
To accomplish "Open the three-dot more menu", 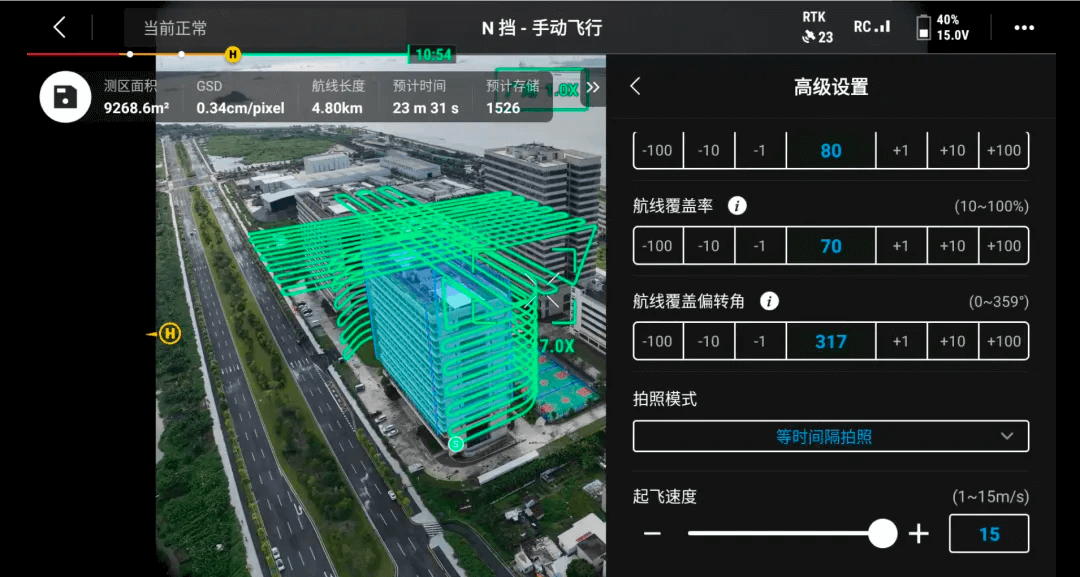I will click(1024, 28).
